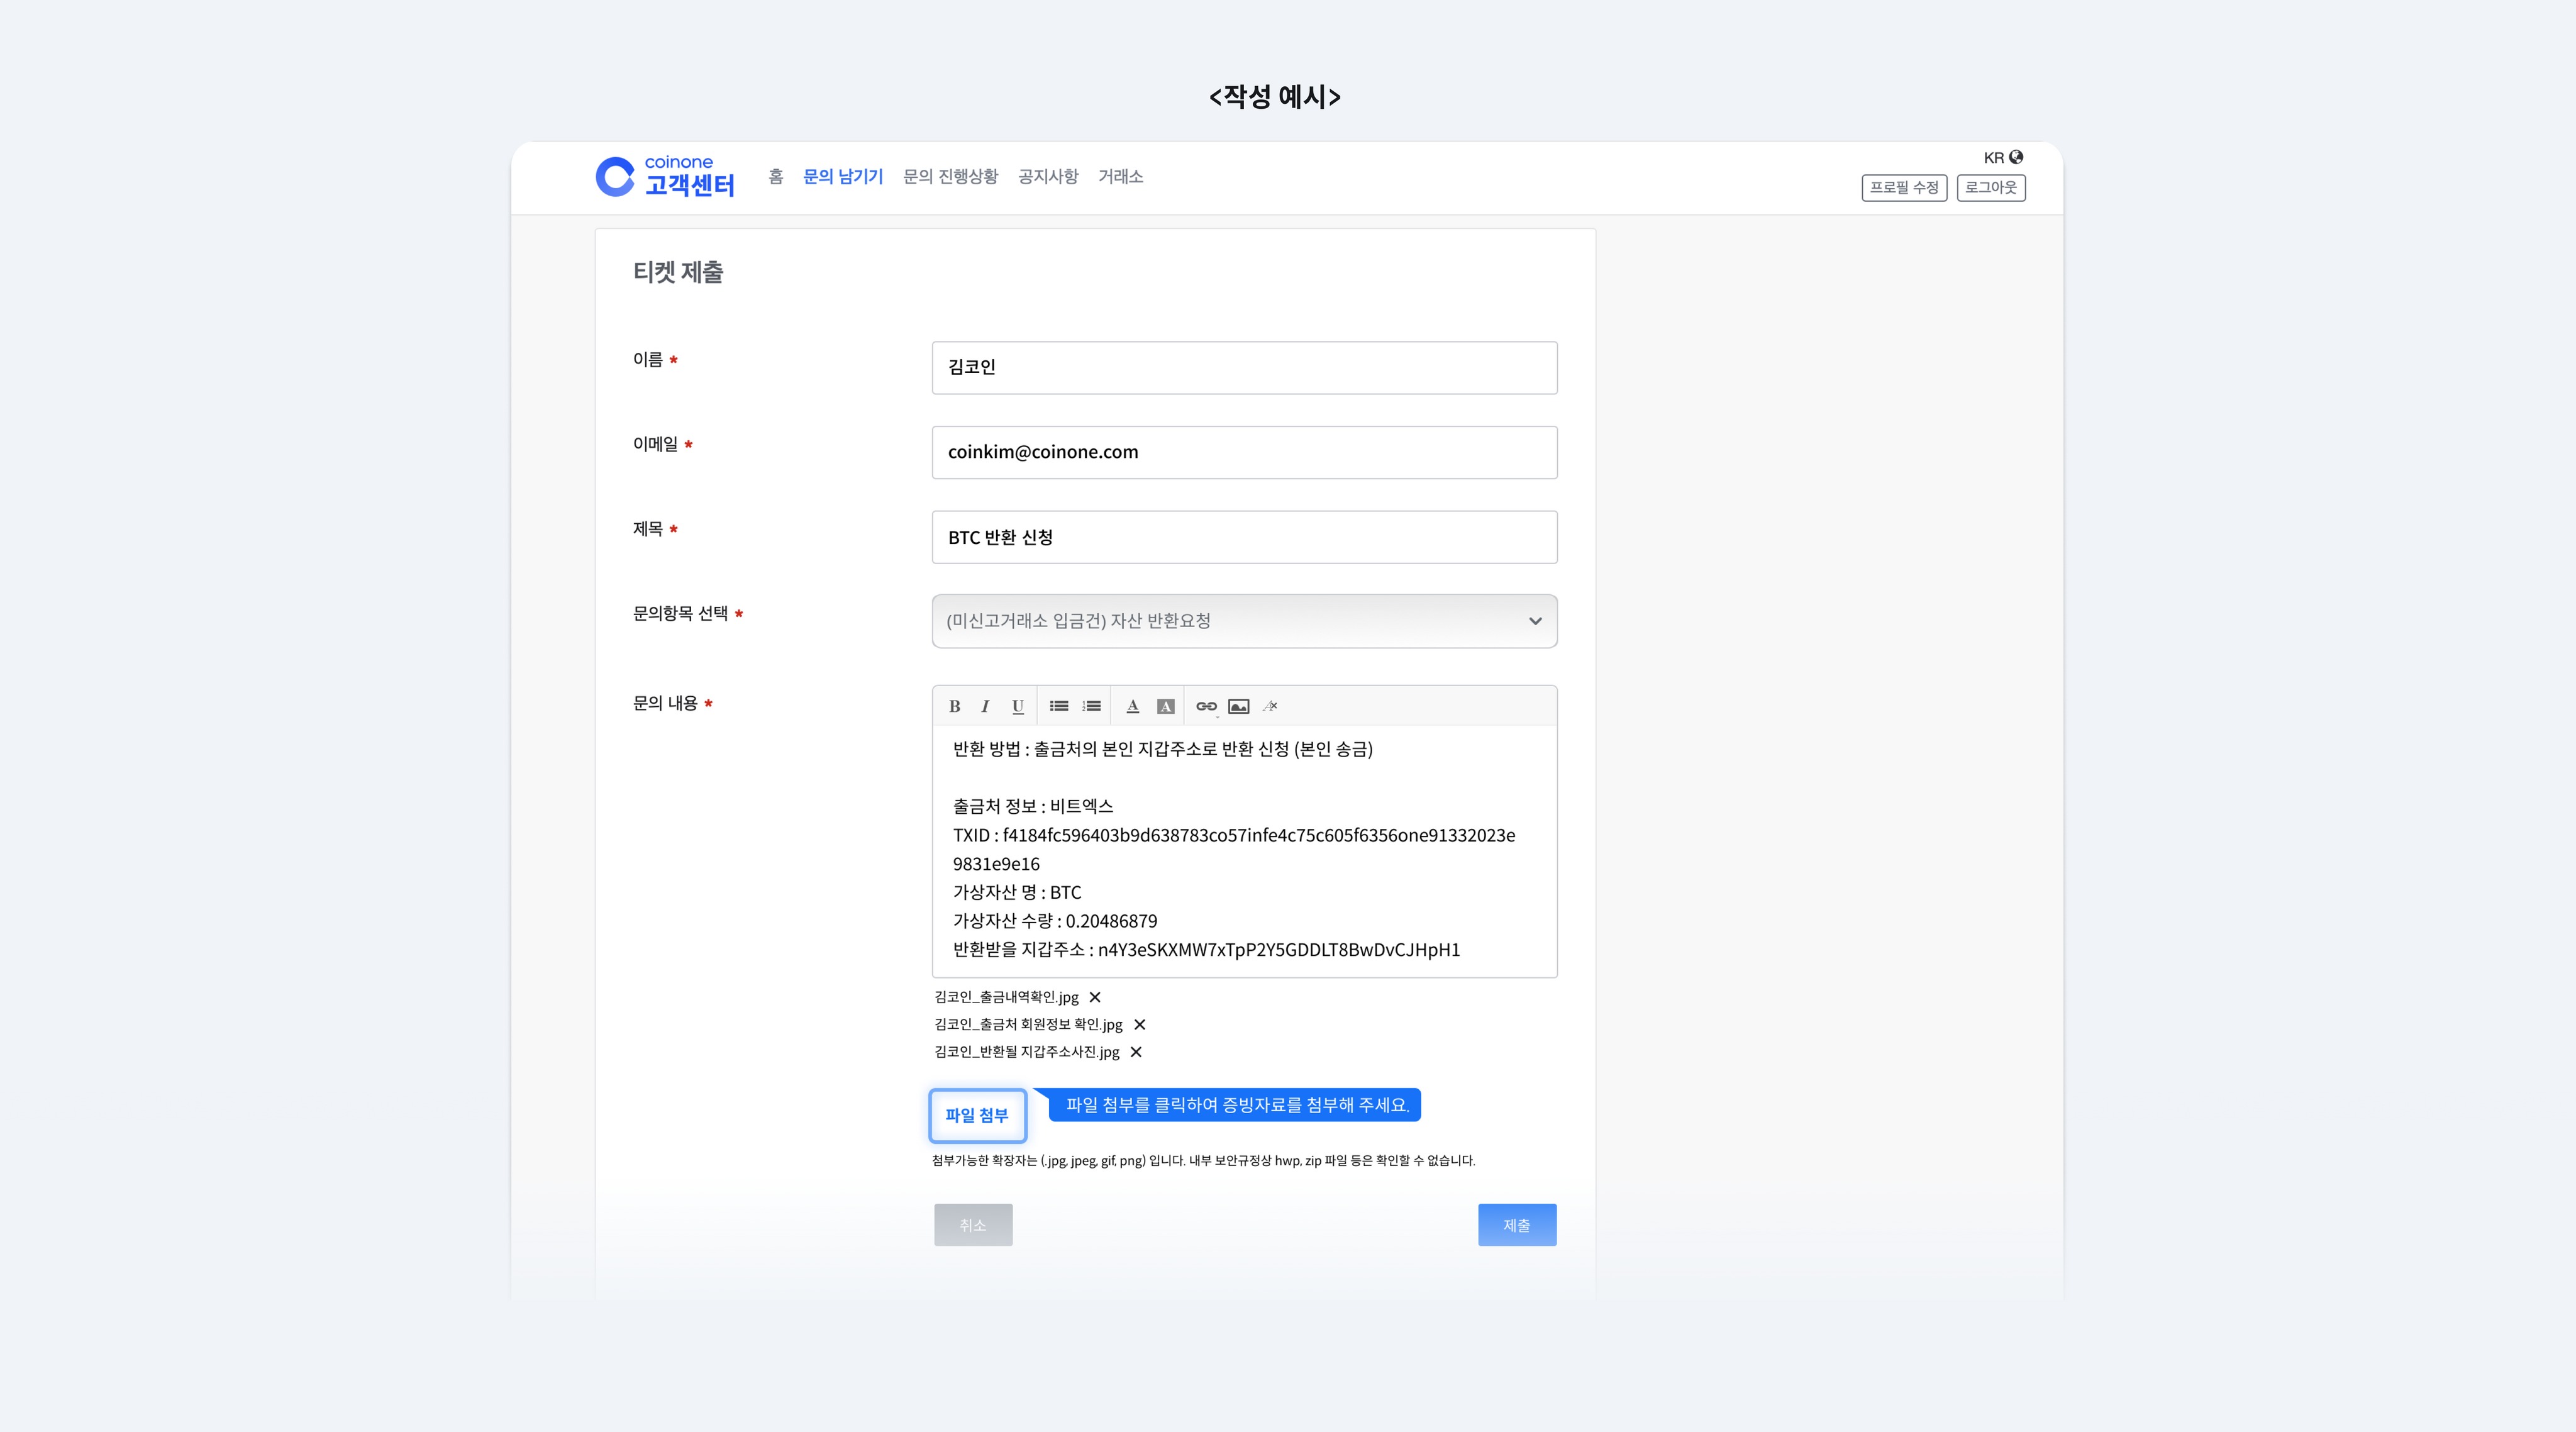
Task: Click the 제목 input field
Action: coord(1244,537)
